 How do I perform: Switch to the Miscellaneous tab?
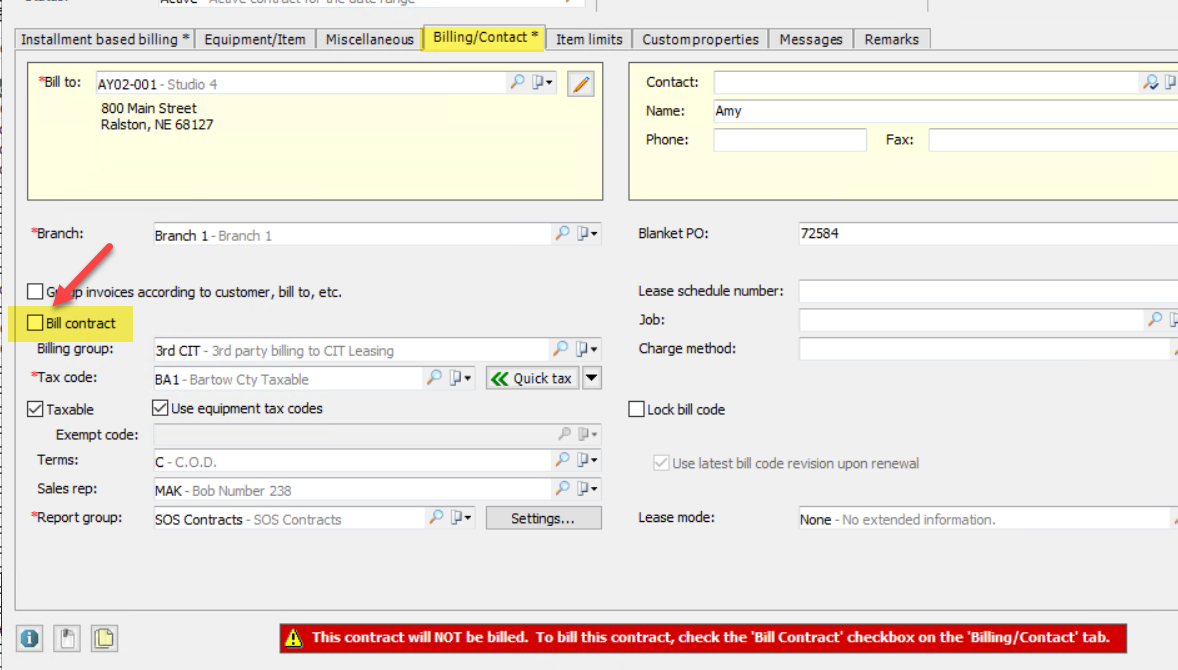pos(370,39)
